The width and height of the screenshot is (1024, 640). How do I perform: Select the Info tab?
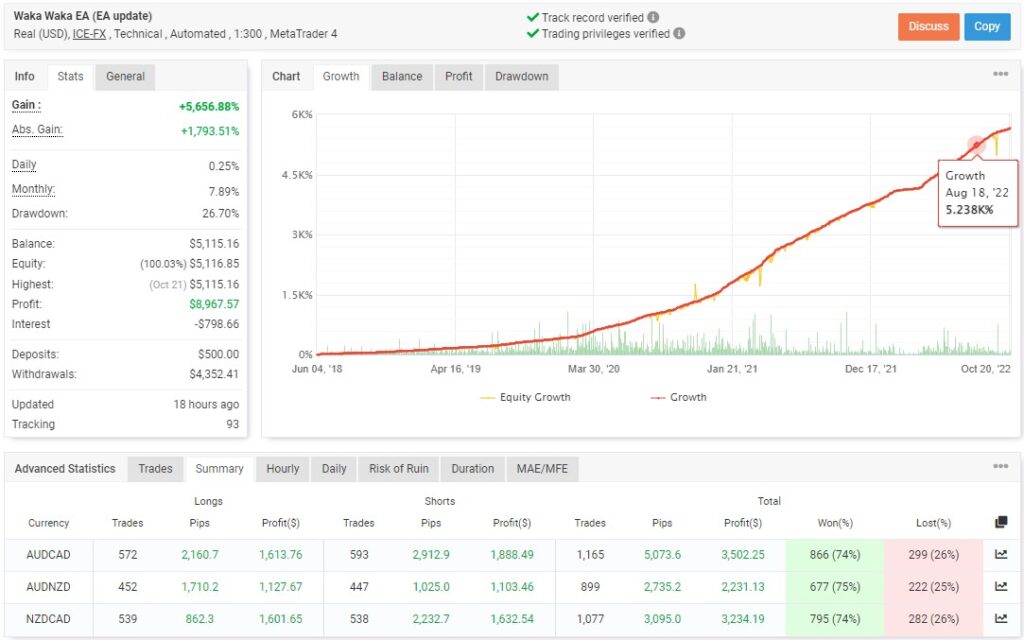click(x=25, y=76)
